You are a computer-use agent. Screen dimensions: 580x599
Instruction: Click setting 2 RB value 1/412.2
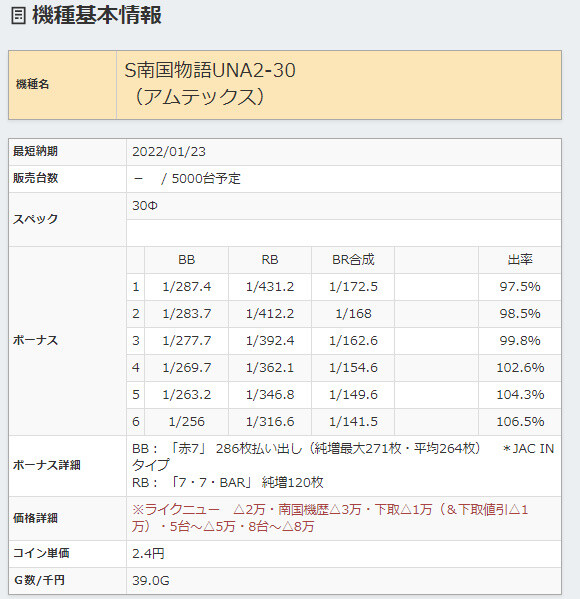pyautogui.click(x=270, y=314)
